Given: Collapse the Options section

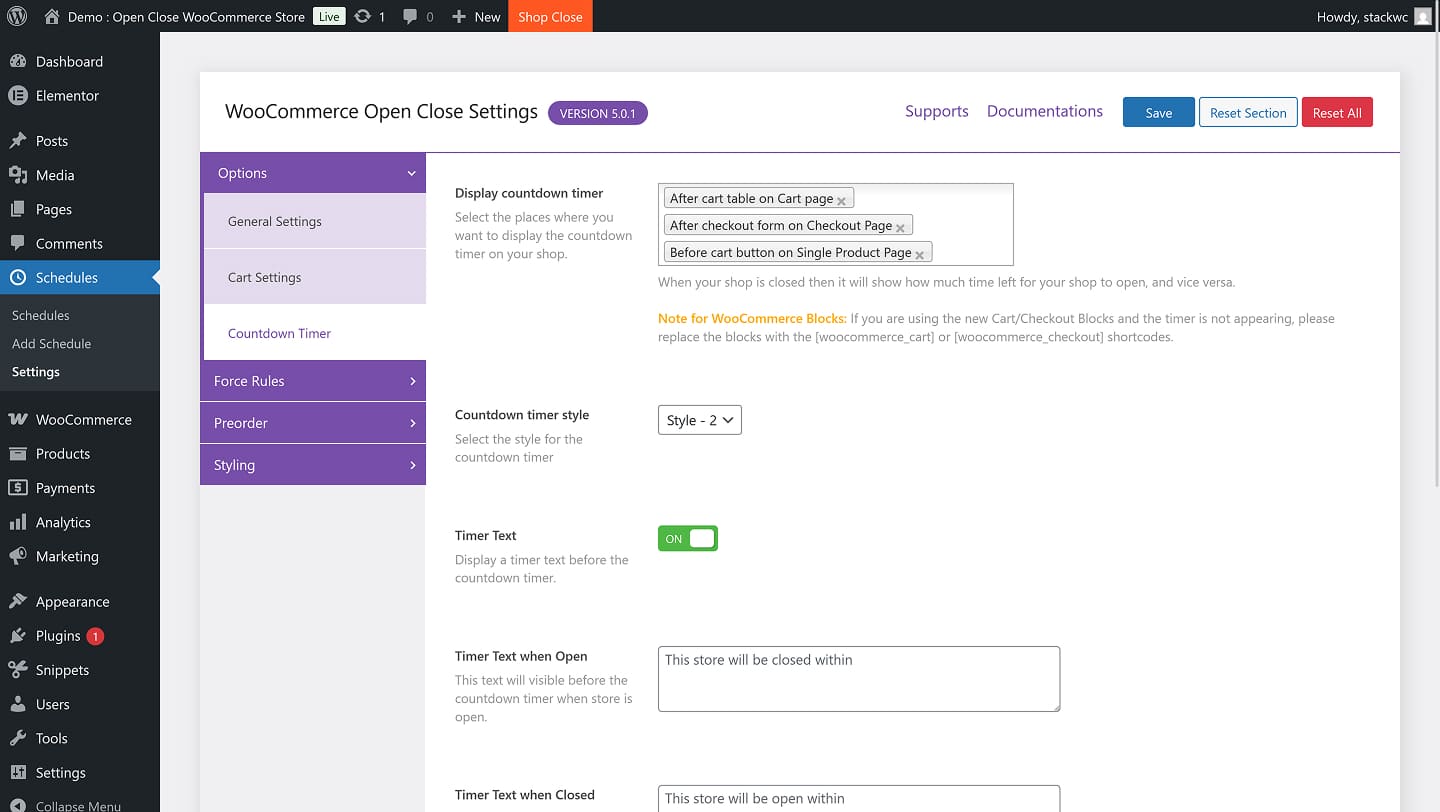Looking at the screenshot, I should 313,173.
